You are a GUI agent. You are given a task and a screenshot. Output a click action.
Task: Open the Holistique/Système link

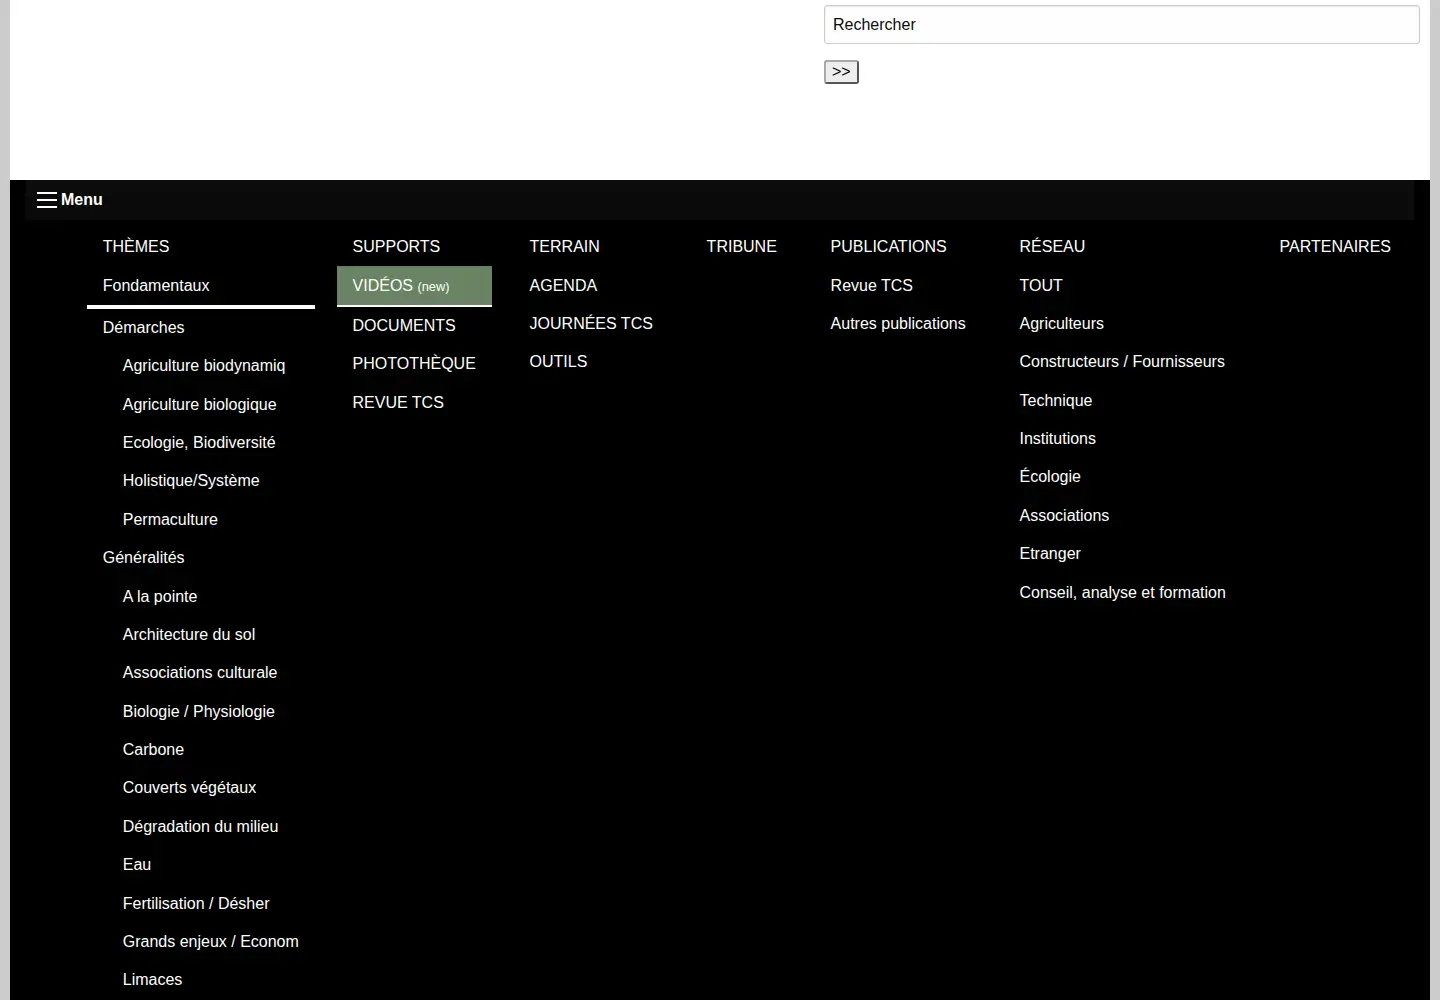point(191,481)
